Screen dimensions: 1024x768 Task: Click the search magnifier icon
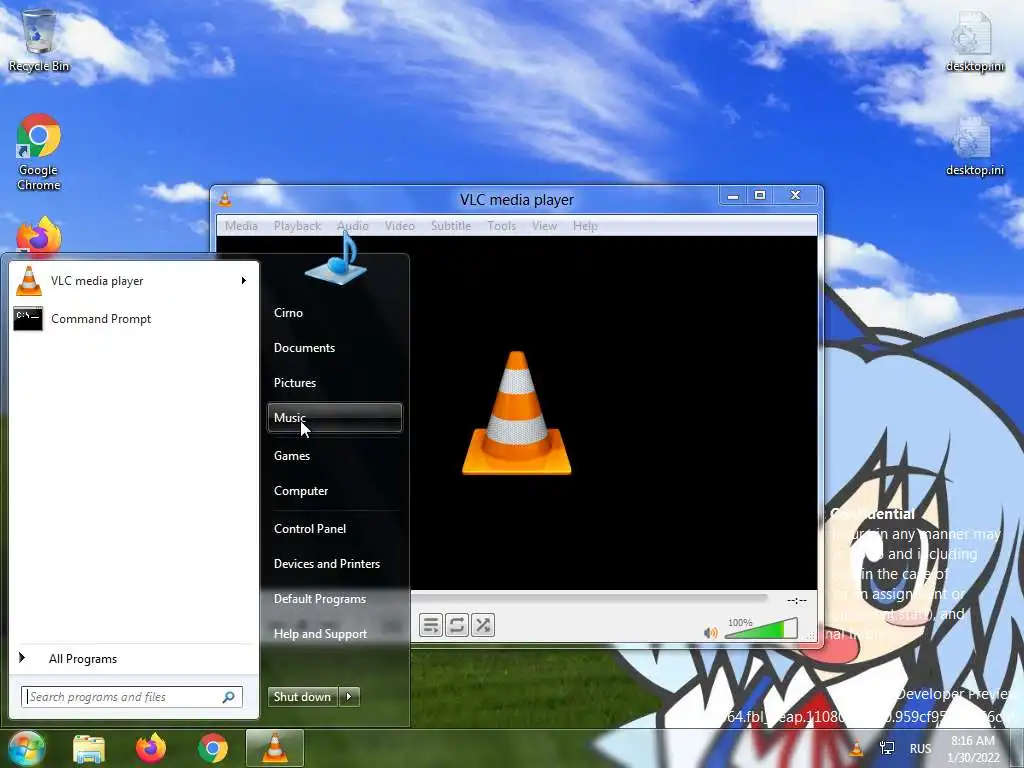pyautogui.click(x=229, y=697)
